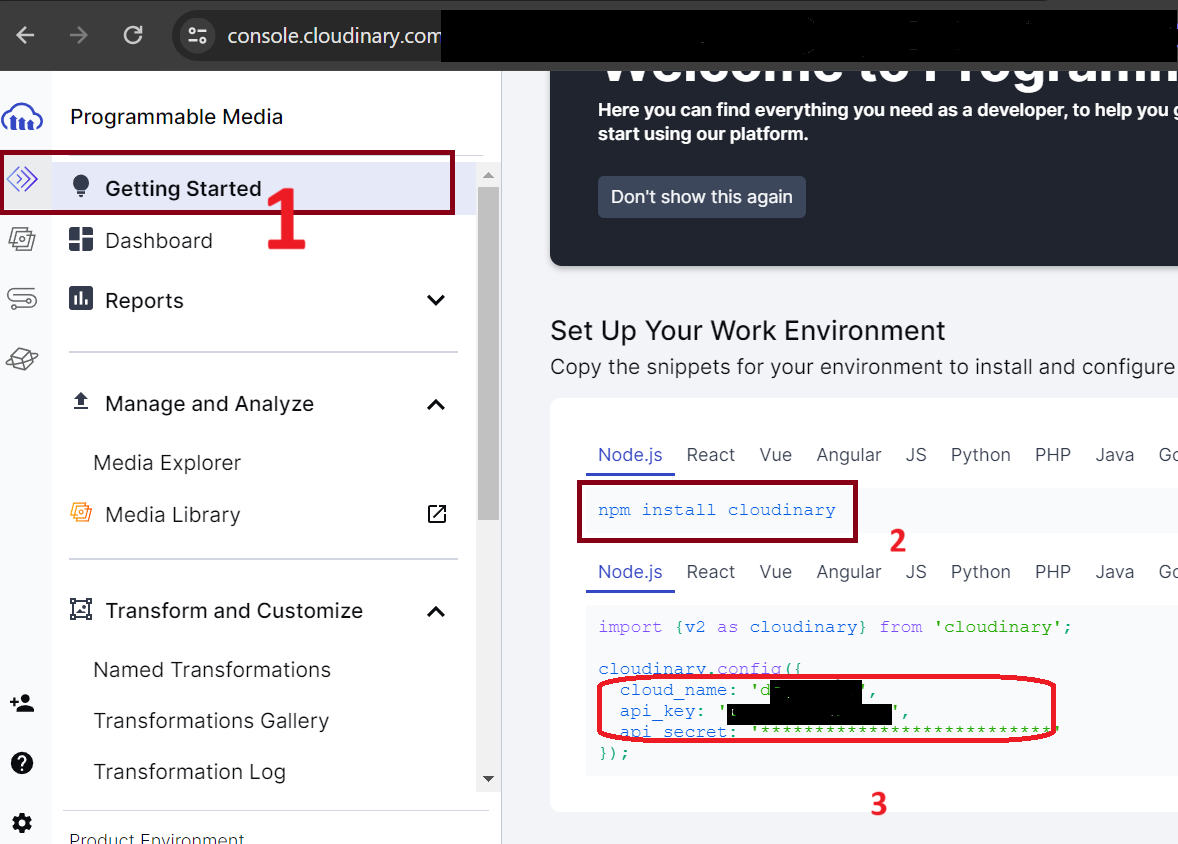Image resolution: width=1178 pixels, height=844 pixels.
Task: Select React tab in config snippet
Action: click(x=711, y=573)
